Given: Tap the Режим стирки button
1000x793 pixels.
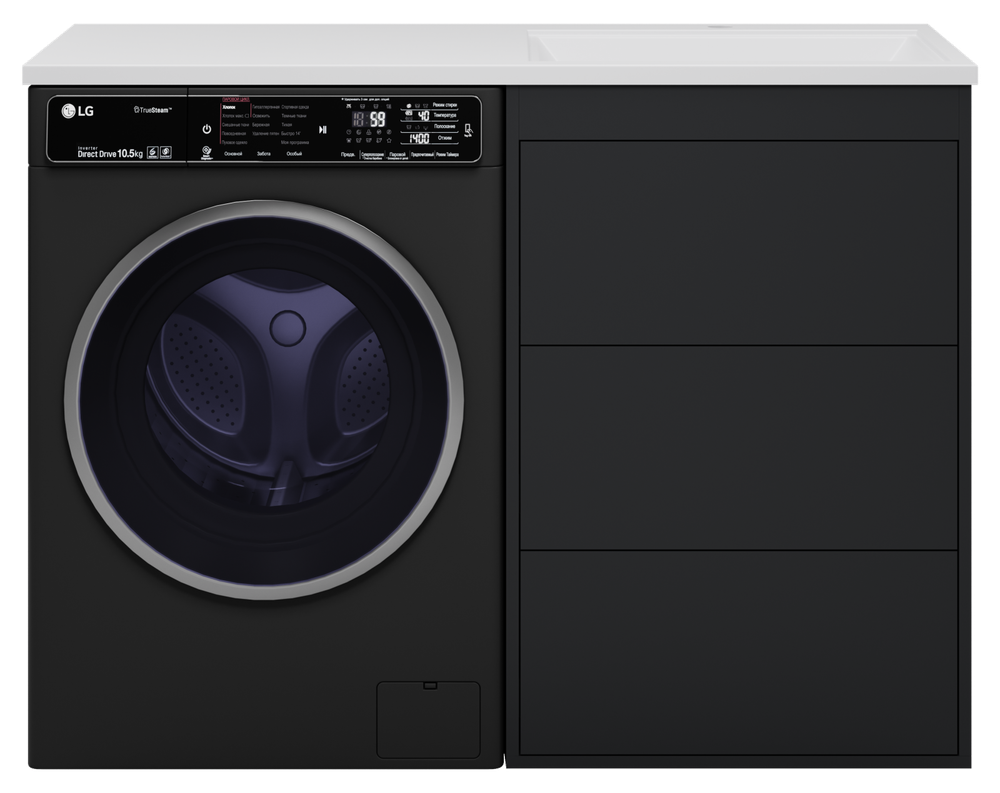Looking at the screenshot, I should tap(445, 105).
